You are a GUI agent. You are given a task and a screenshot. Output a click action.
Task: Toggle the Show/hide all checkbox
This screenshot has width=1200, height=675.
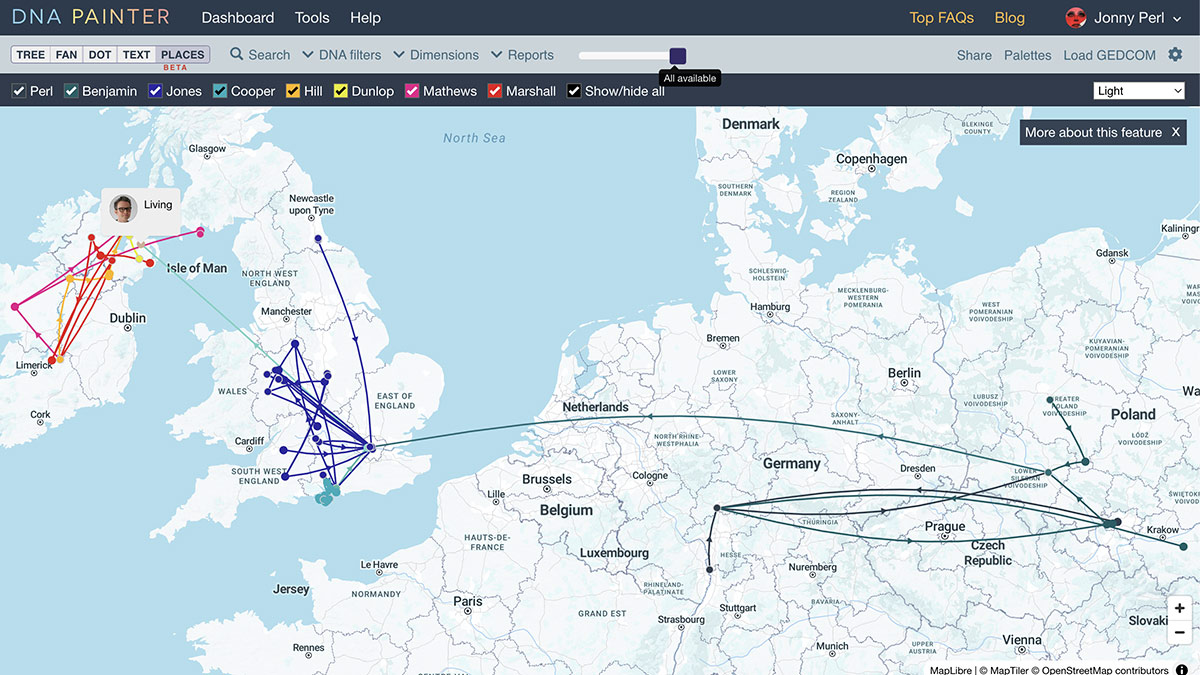click(x=574, y=91)
